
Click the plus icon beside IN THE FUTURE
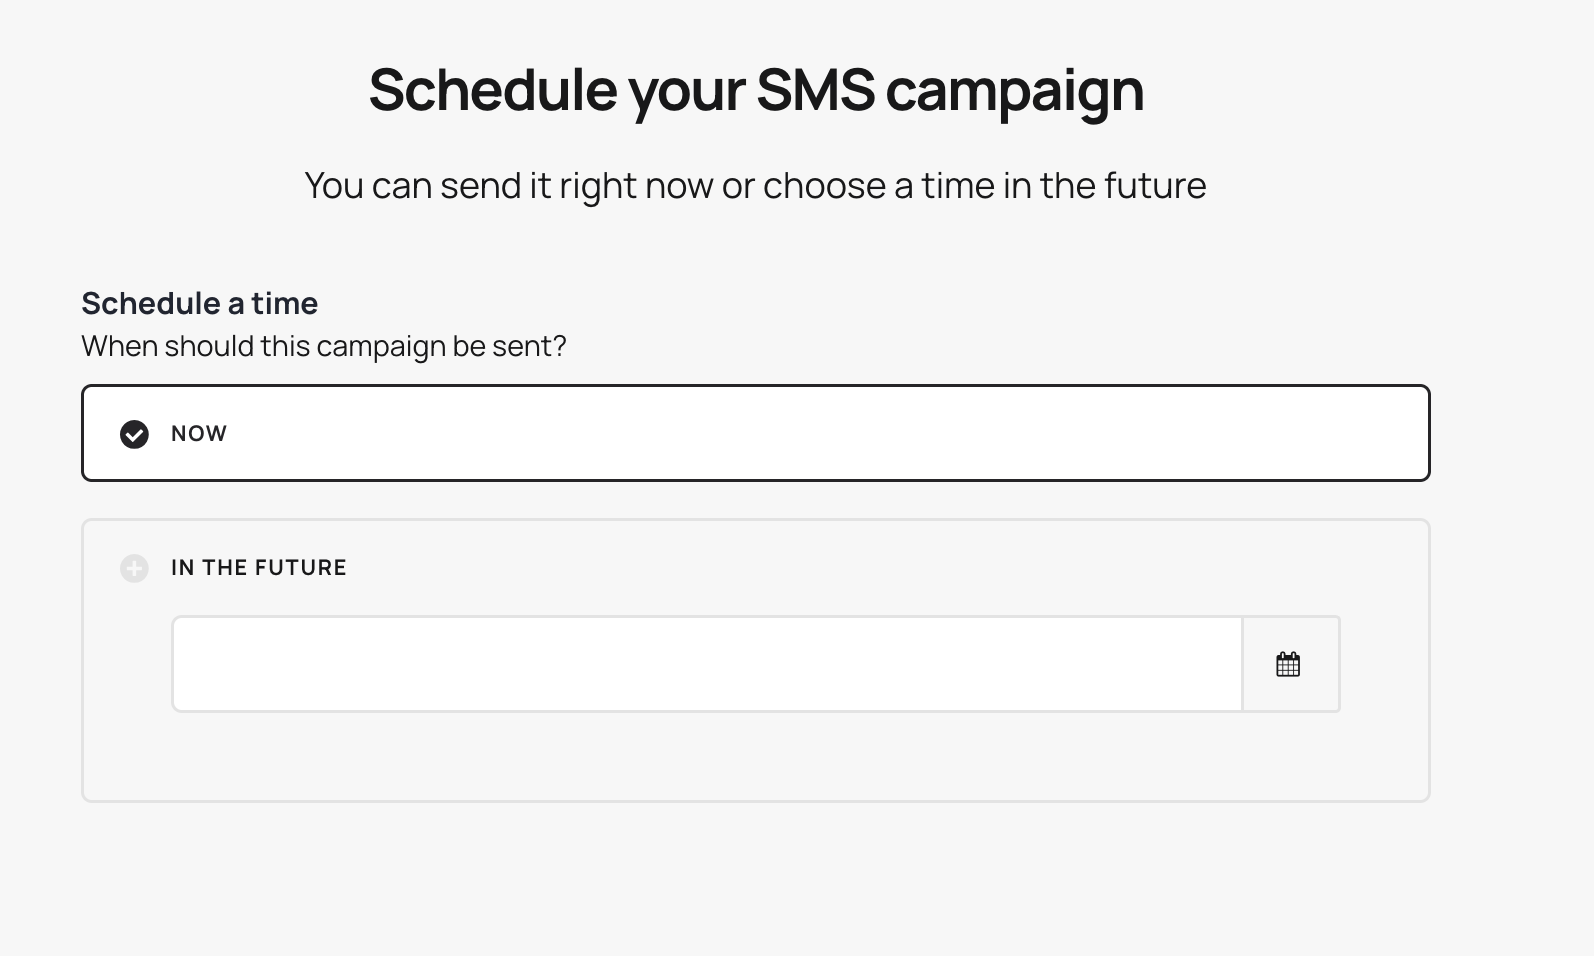click(134, 568)
